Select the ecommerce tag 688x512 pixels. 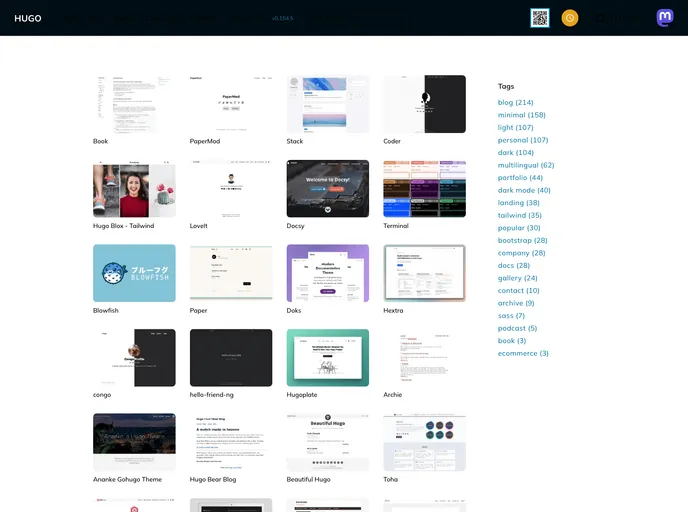pyautogui.click(x=523, y=353)
